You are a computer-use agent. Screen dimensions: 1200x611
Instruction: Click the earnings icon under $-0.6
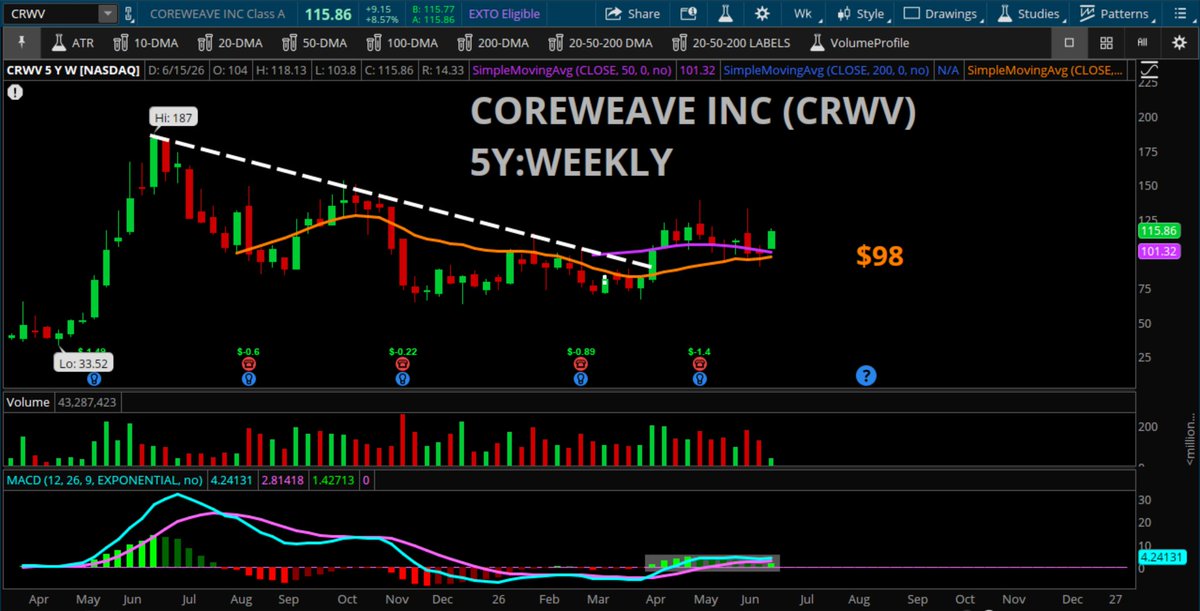(x=248, y=366)
